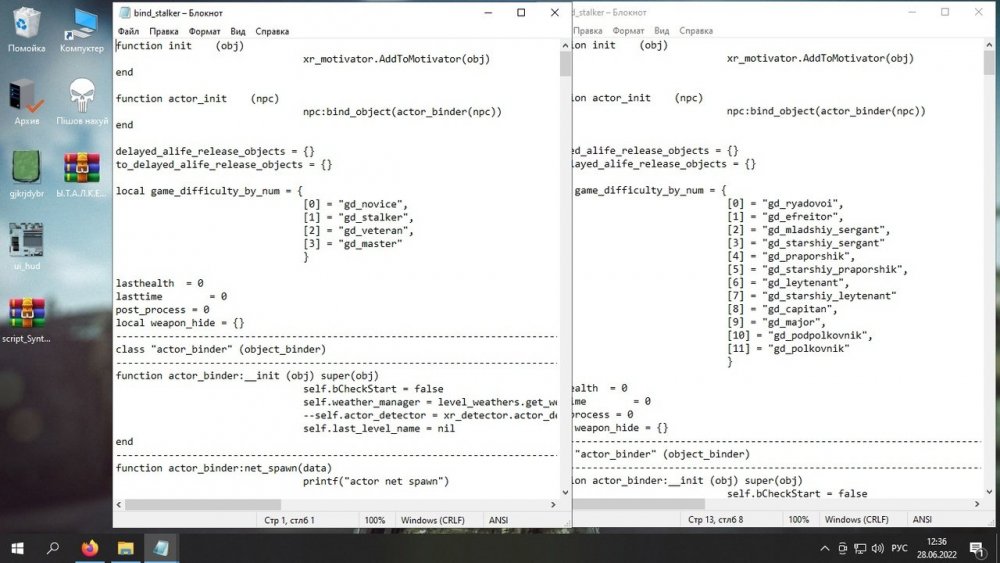Click scroll-left arrow in left Notepad
Screen dimensions: 1000x563
coord(119,504)
